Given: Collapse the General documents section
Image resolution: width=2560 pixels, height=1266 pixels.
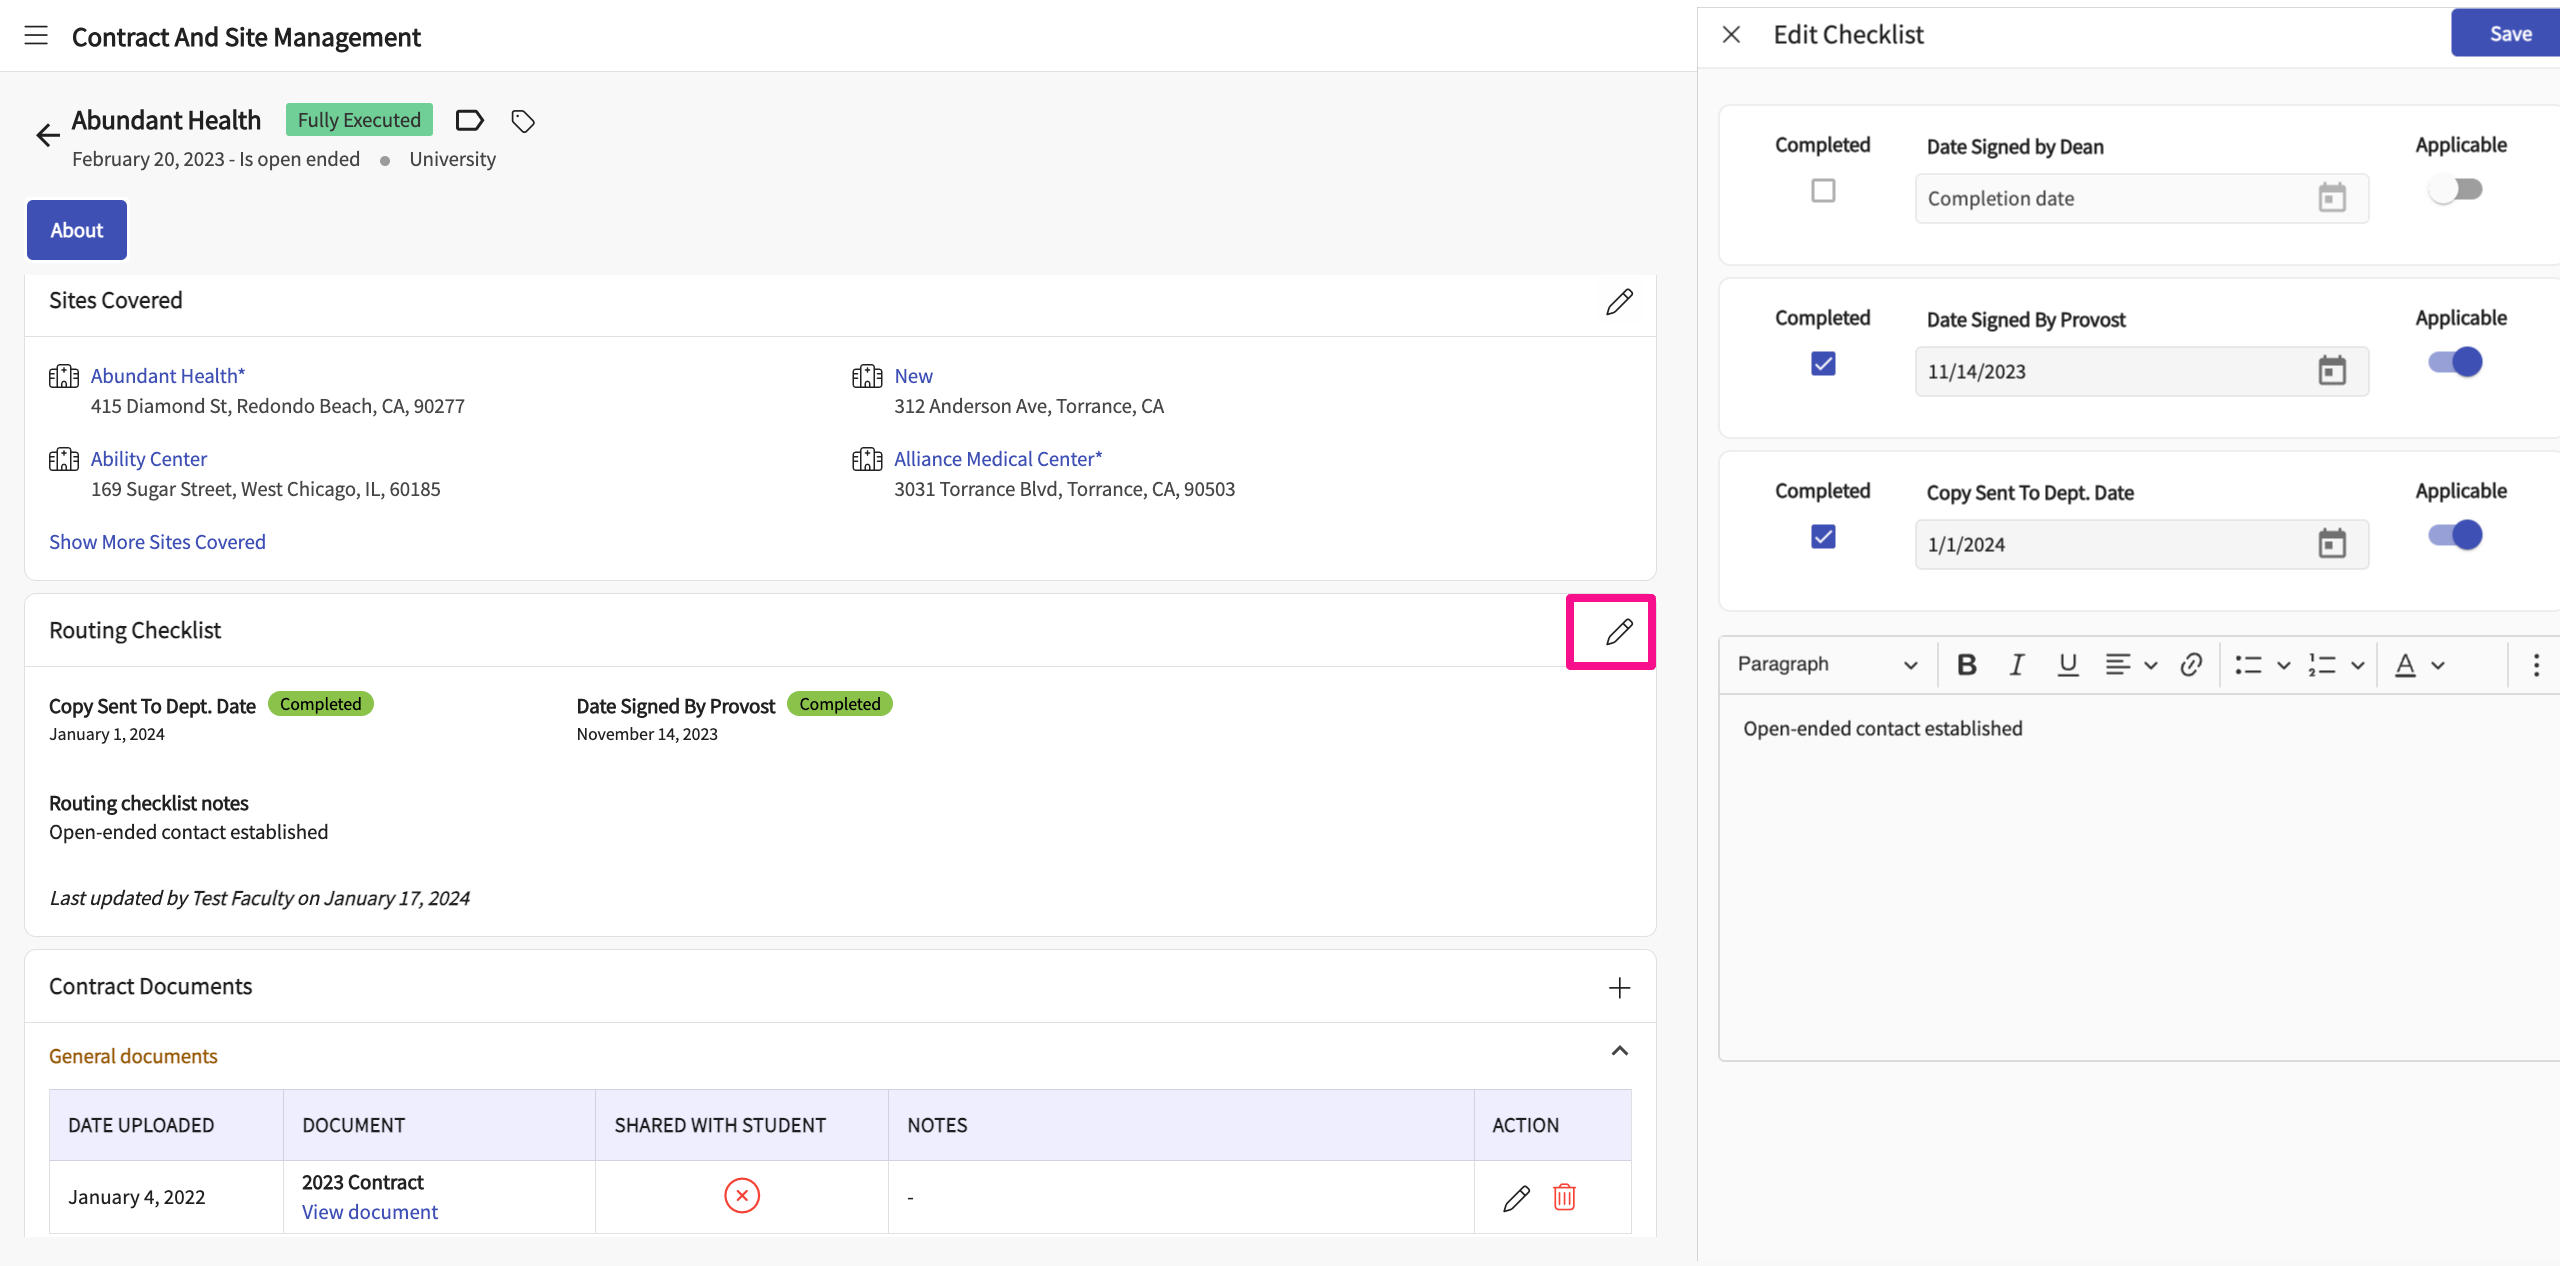Looking at the screenshot, I should pyautogui.click(x=1619, y=1051).
